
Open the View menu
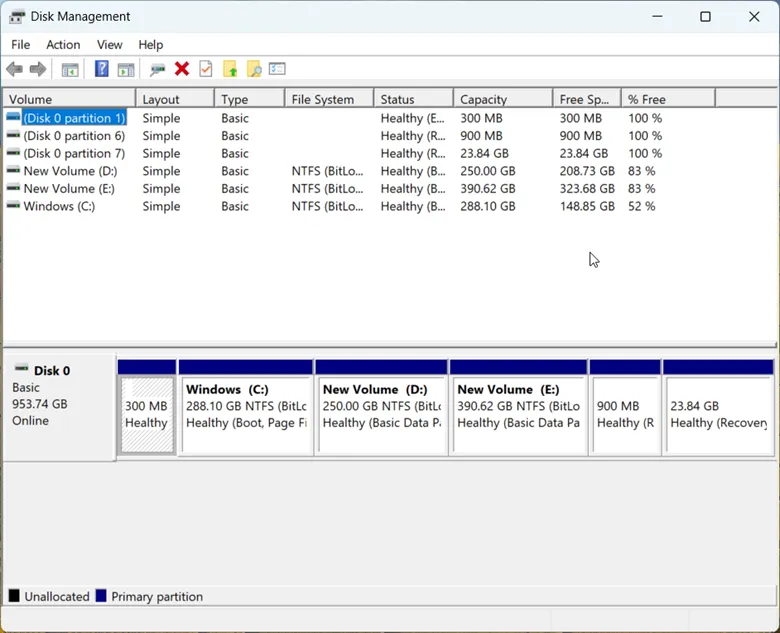[x=109, y=45]
